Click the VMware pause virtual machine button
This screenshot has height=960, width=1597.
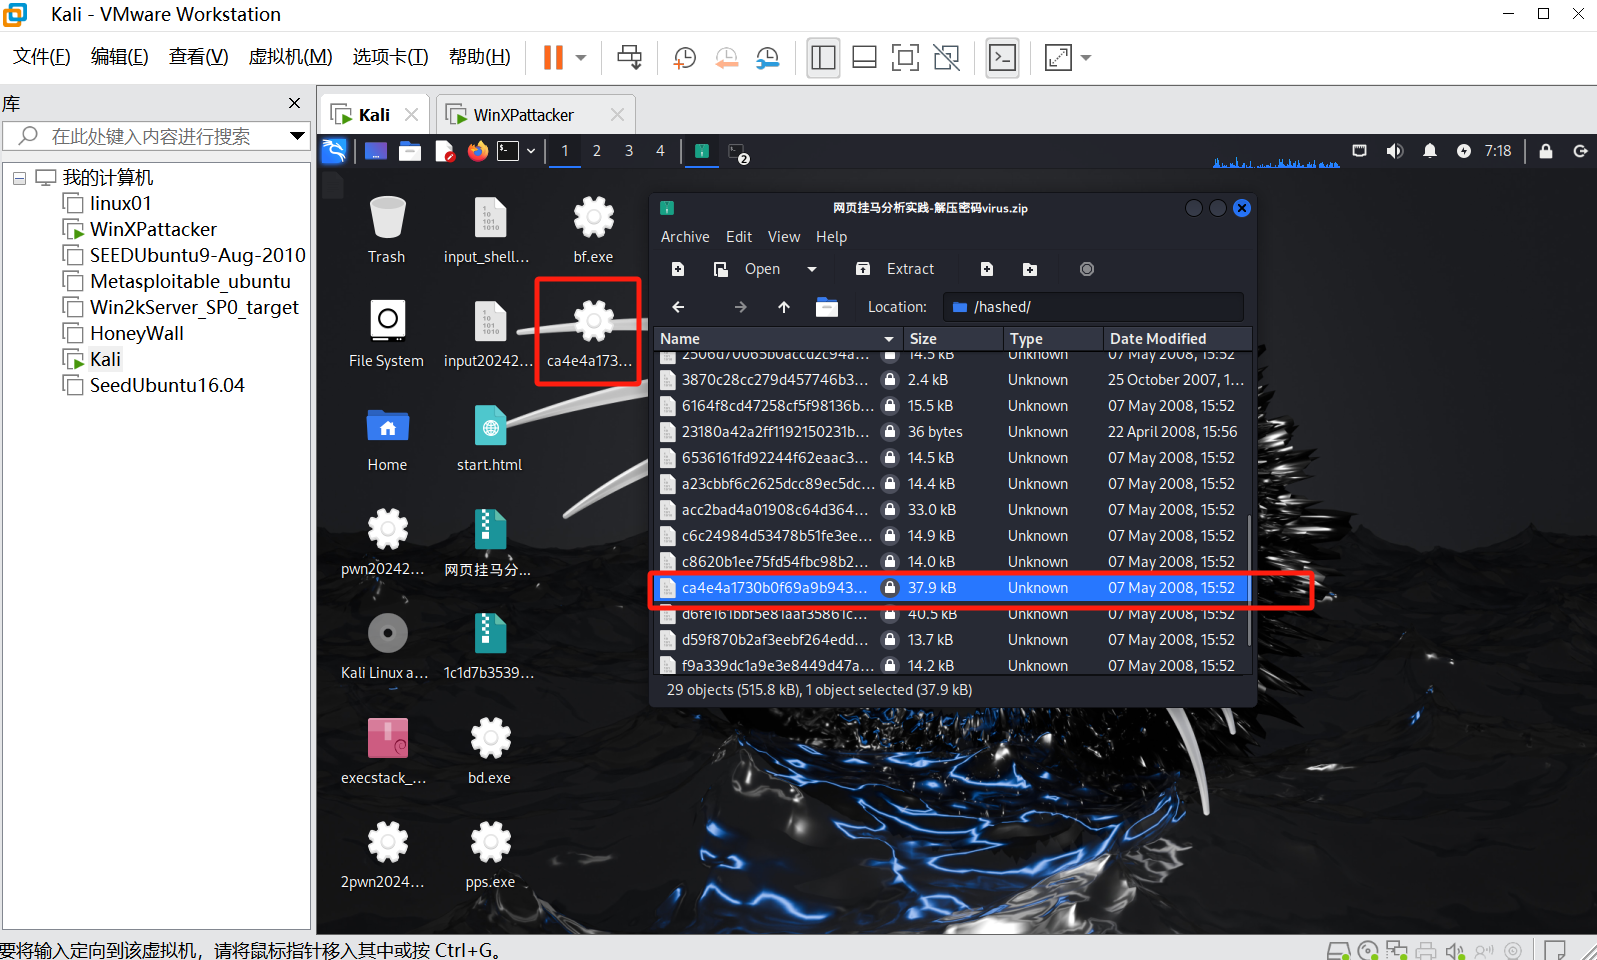click(x=553, y=57)
